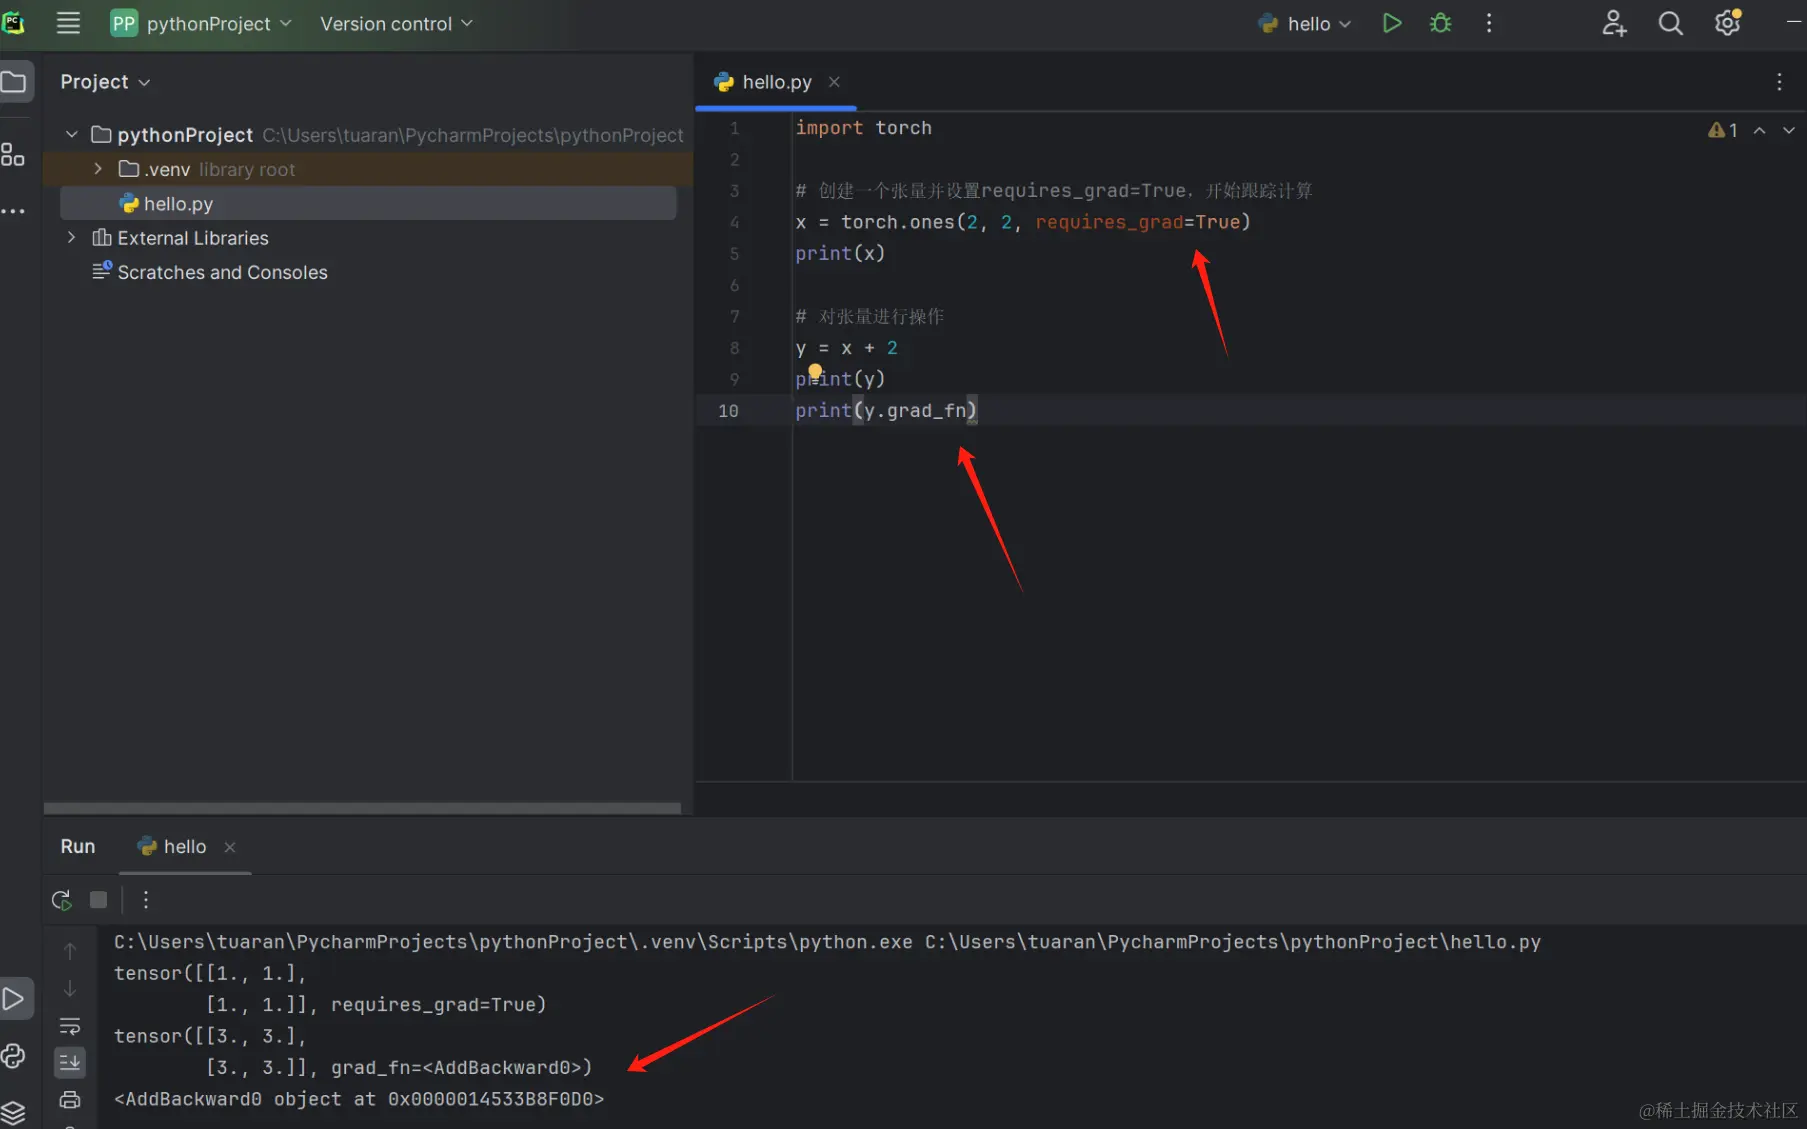Image resolution: width=1807 pixels, height=1129 pixels.
Task: Open Version control dropdown
Action: coord(396,23)
